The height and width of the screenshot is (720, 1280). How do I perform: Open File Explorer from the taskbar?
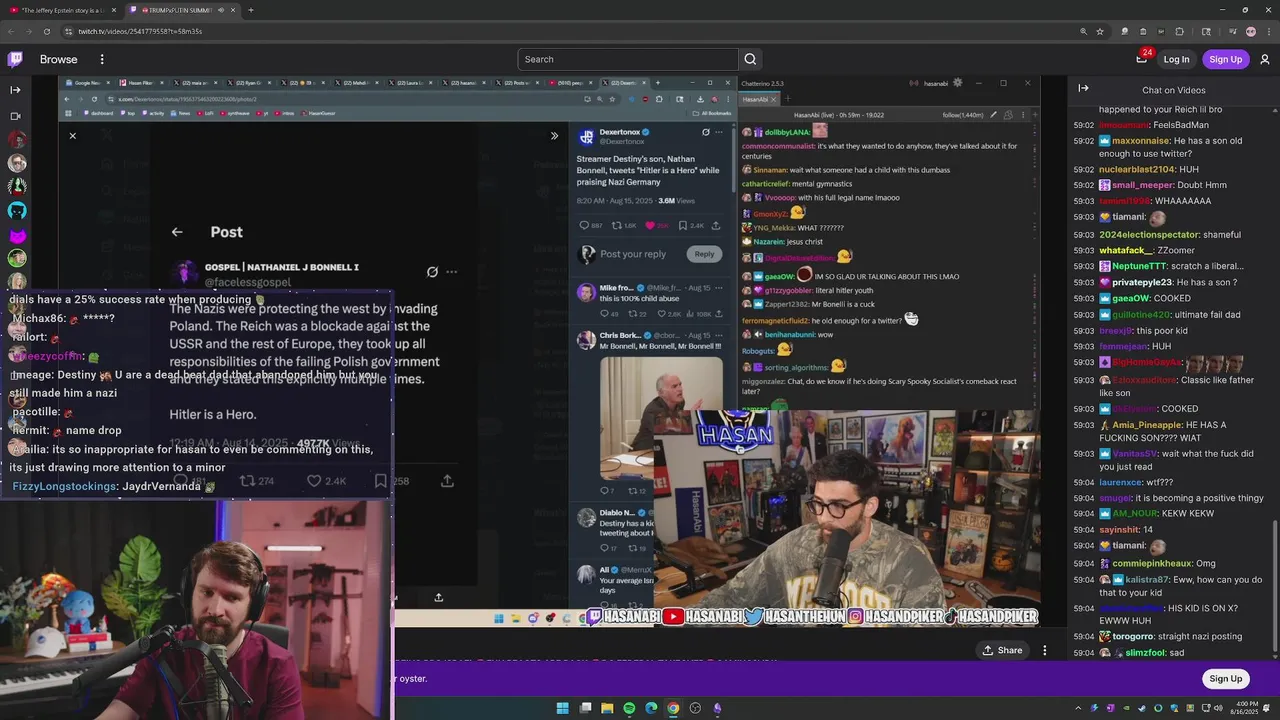point(606,708)
